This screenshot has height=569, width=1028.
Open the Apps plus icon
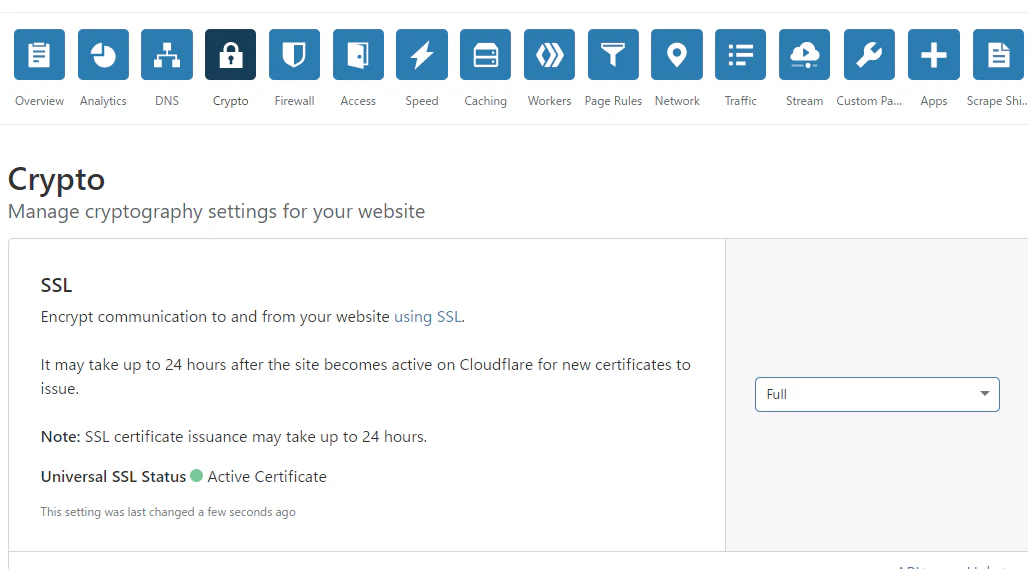tap(934, 54)
